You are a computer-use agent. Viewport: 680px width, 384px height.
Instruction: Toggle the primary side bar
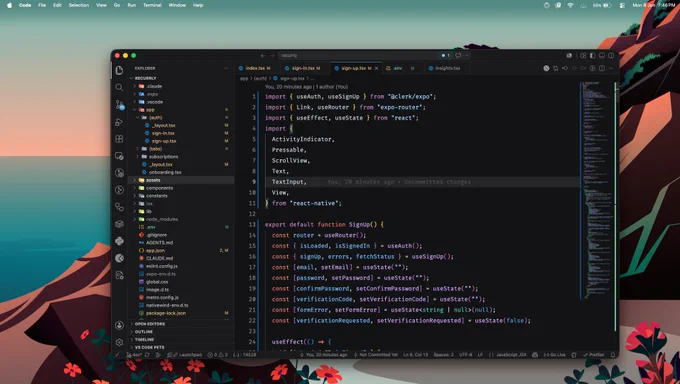click(592, 56)
